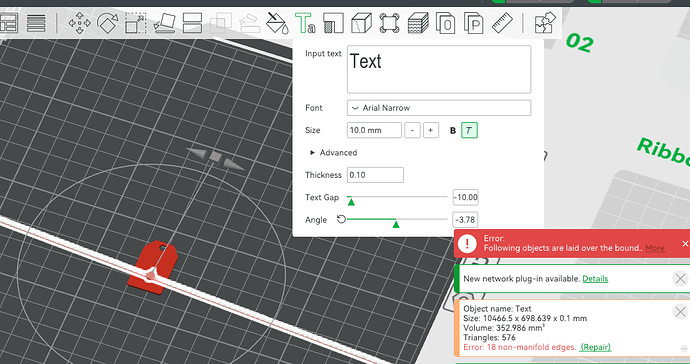Click the Text Gap slider handle
Viewport: 690px width, 364px height.
[x=351, y=202]
